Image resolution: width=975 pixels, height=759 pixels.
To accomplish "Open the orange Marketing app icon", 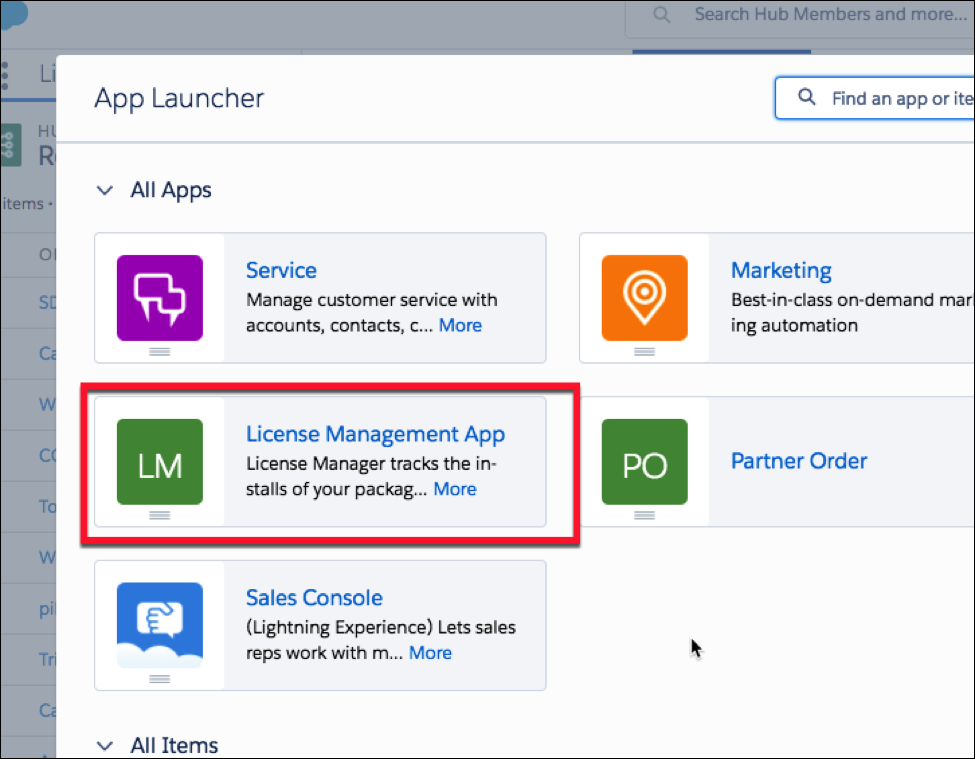I will (644, 298).
